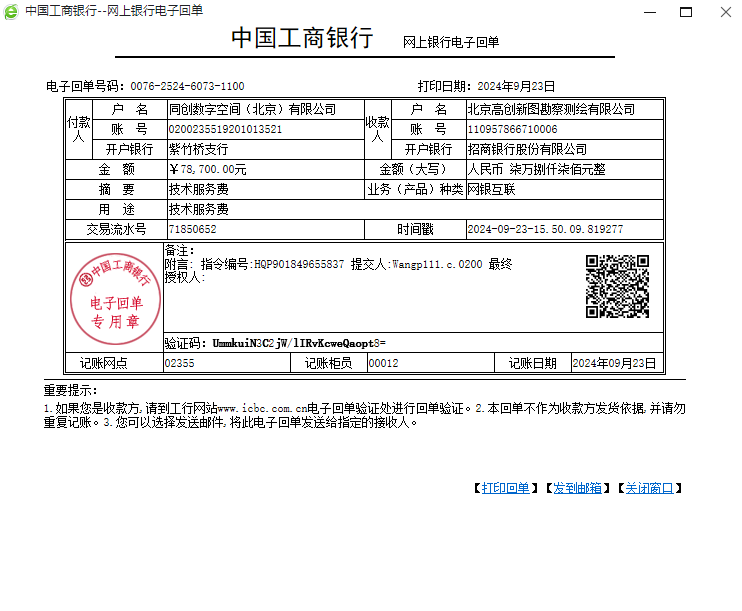The height and width of the screenshot is (611, 742).
Task: Click the 重要提示 heading
Action: point(71,390)
